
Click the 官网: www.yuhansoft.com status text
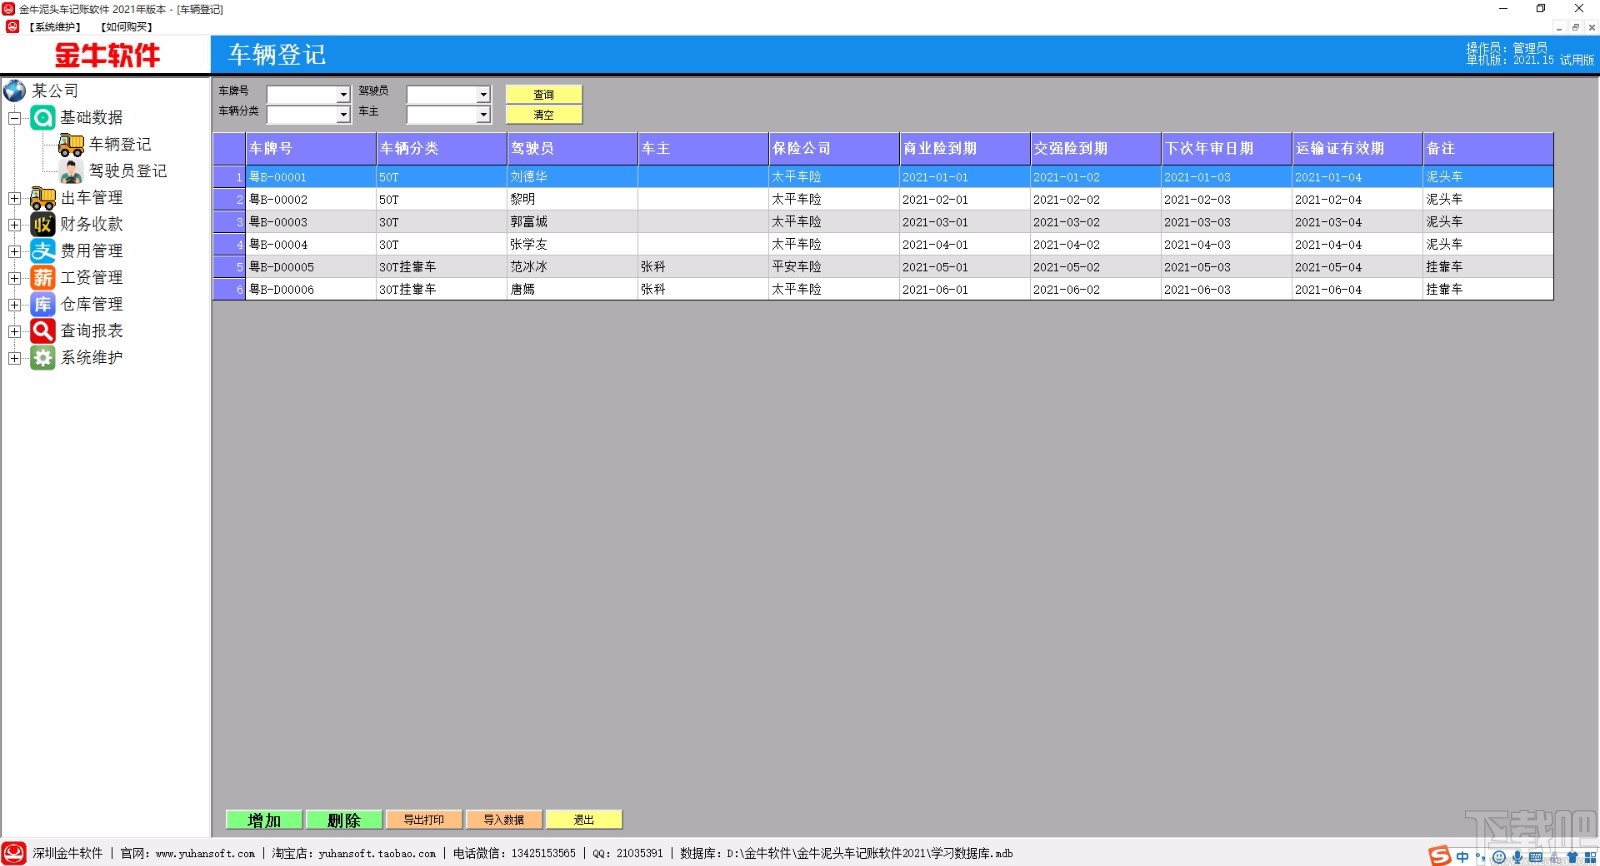188,853
